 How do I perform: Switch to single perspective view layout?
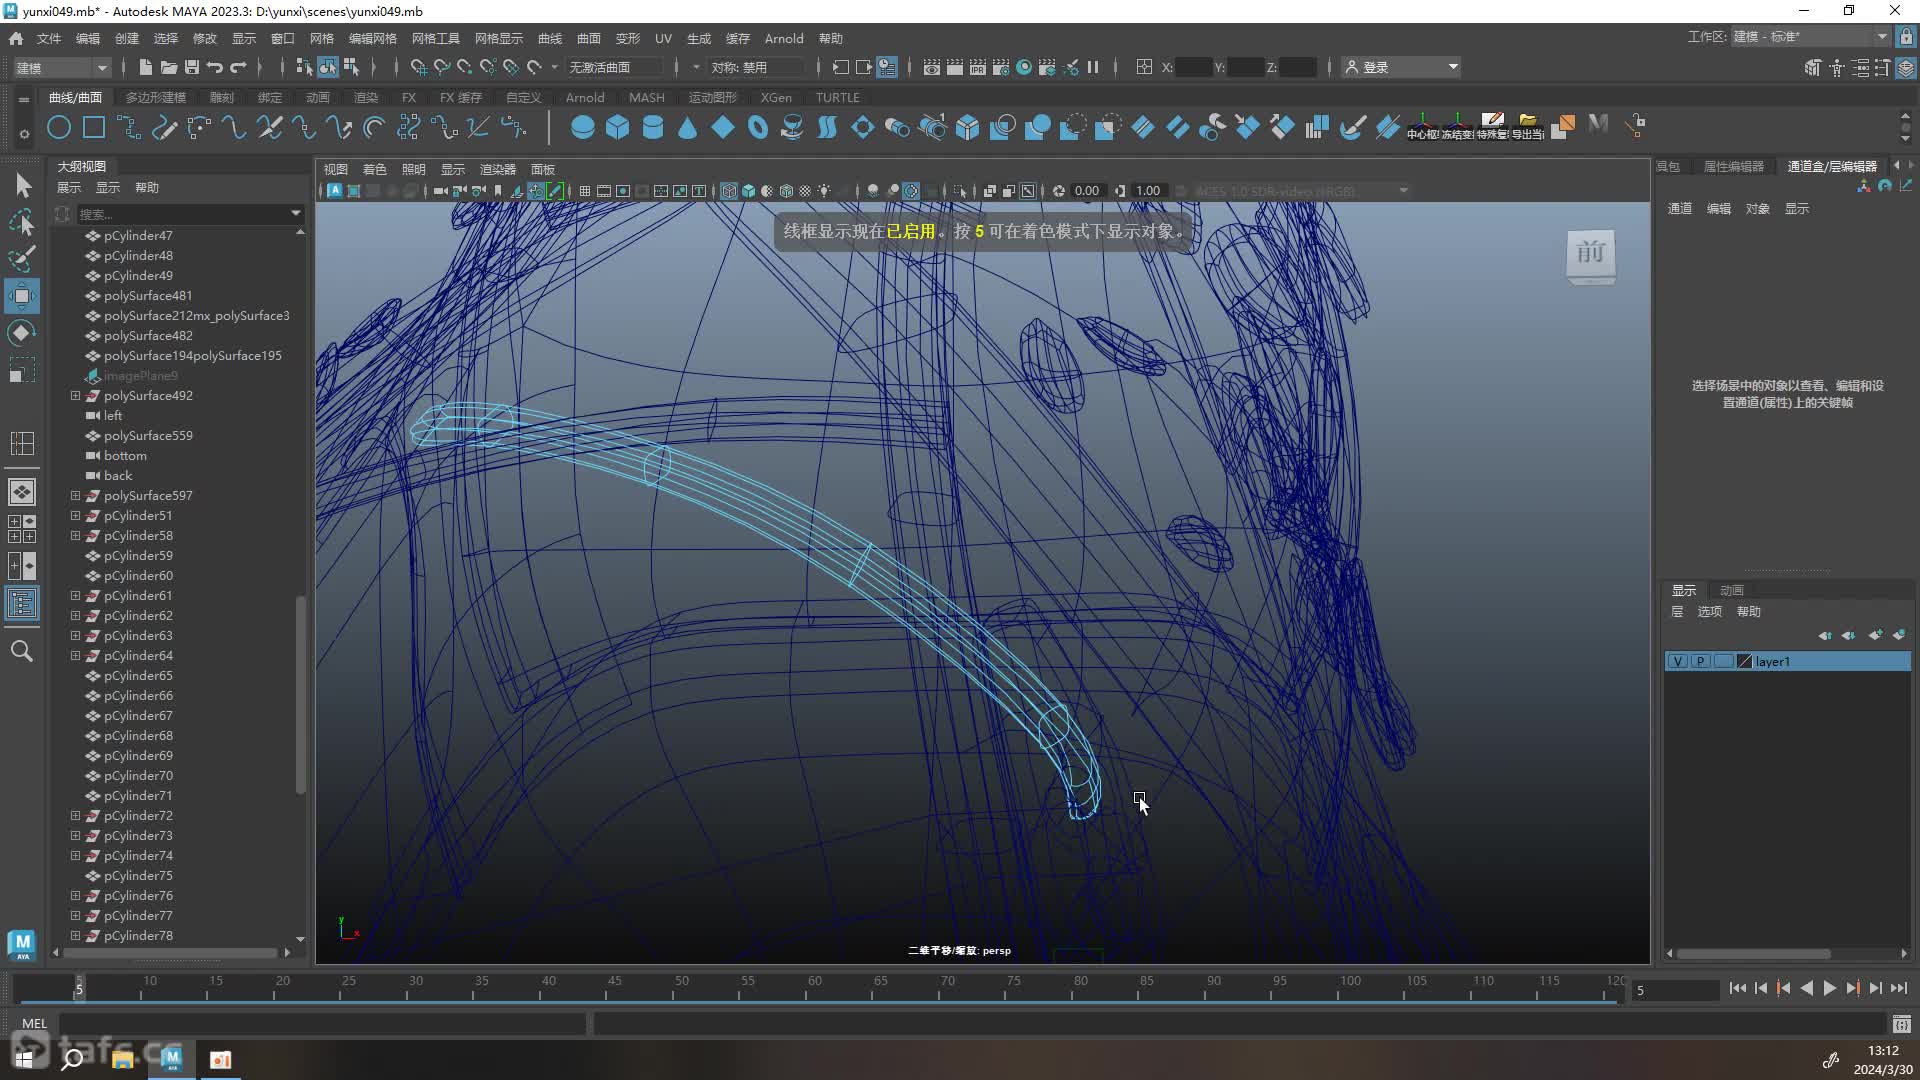click(x=22, y=492)
